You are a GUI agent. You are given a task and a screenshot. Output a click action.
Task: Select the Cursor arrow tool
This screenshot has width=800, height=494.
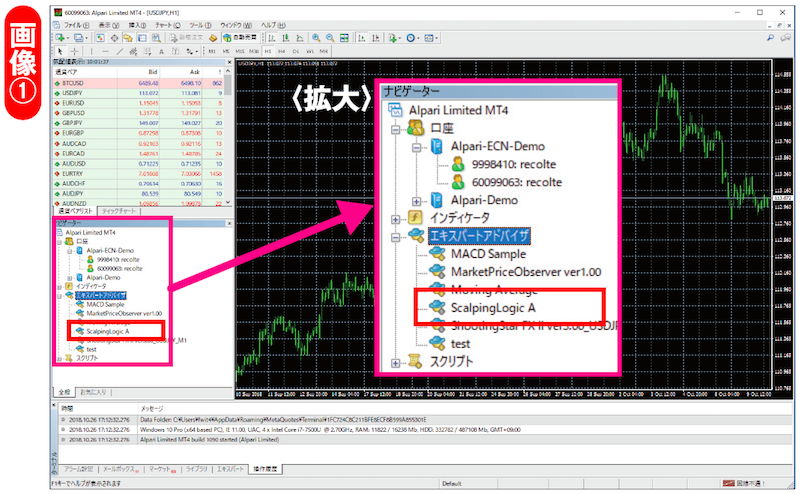(60, 51)
